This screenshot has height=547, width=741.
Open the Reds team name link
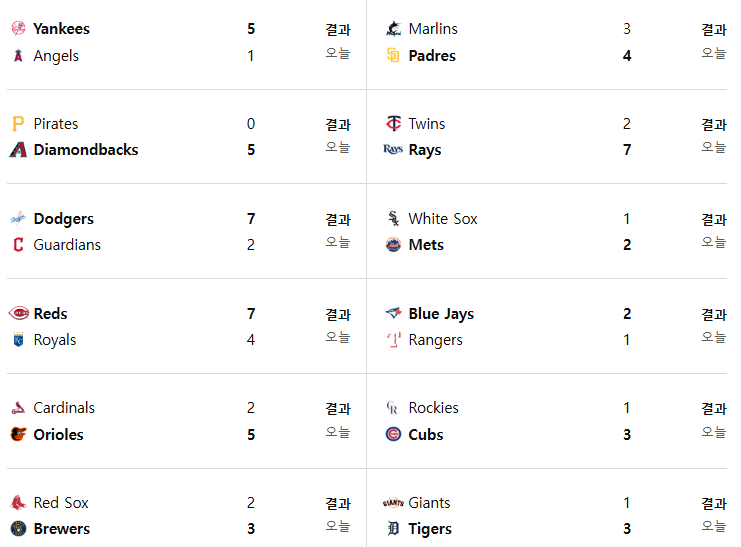click(x=51, y=313)
